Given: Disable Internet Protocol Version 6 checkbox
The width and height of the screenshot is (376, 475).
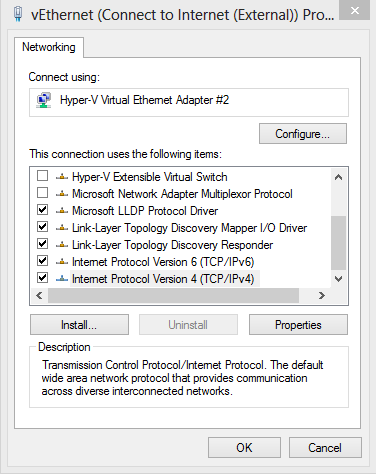Looking at the screenshot, I should point(42,261).
